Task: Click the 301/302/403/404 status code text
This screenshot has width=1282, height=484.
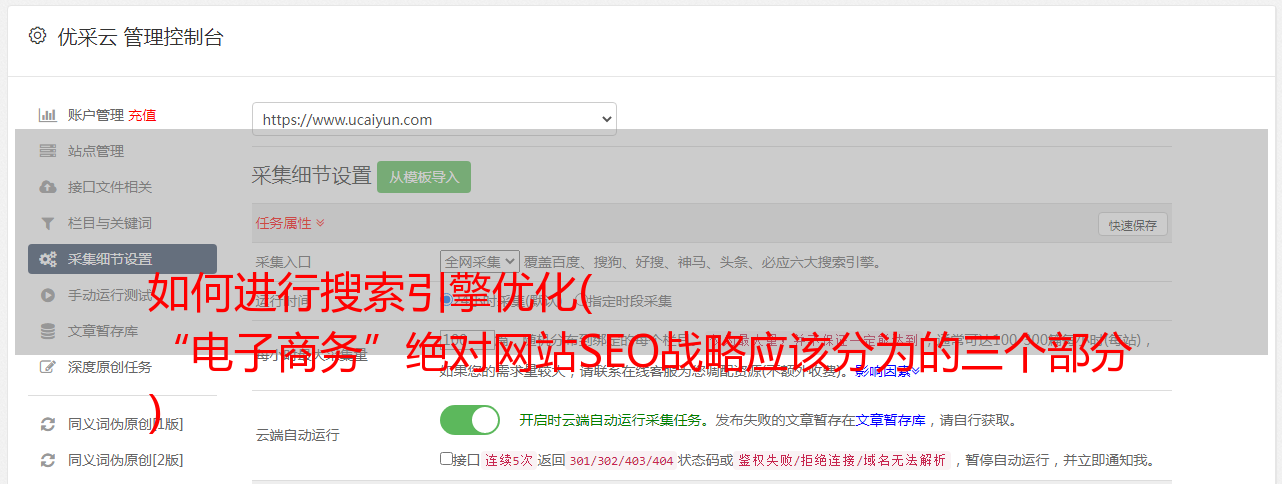Action: [x=620, y=460]
